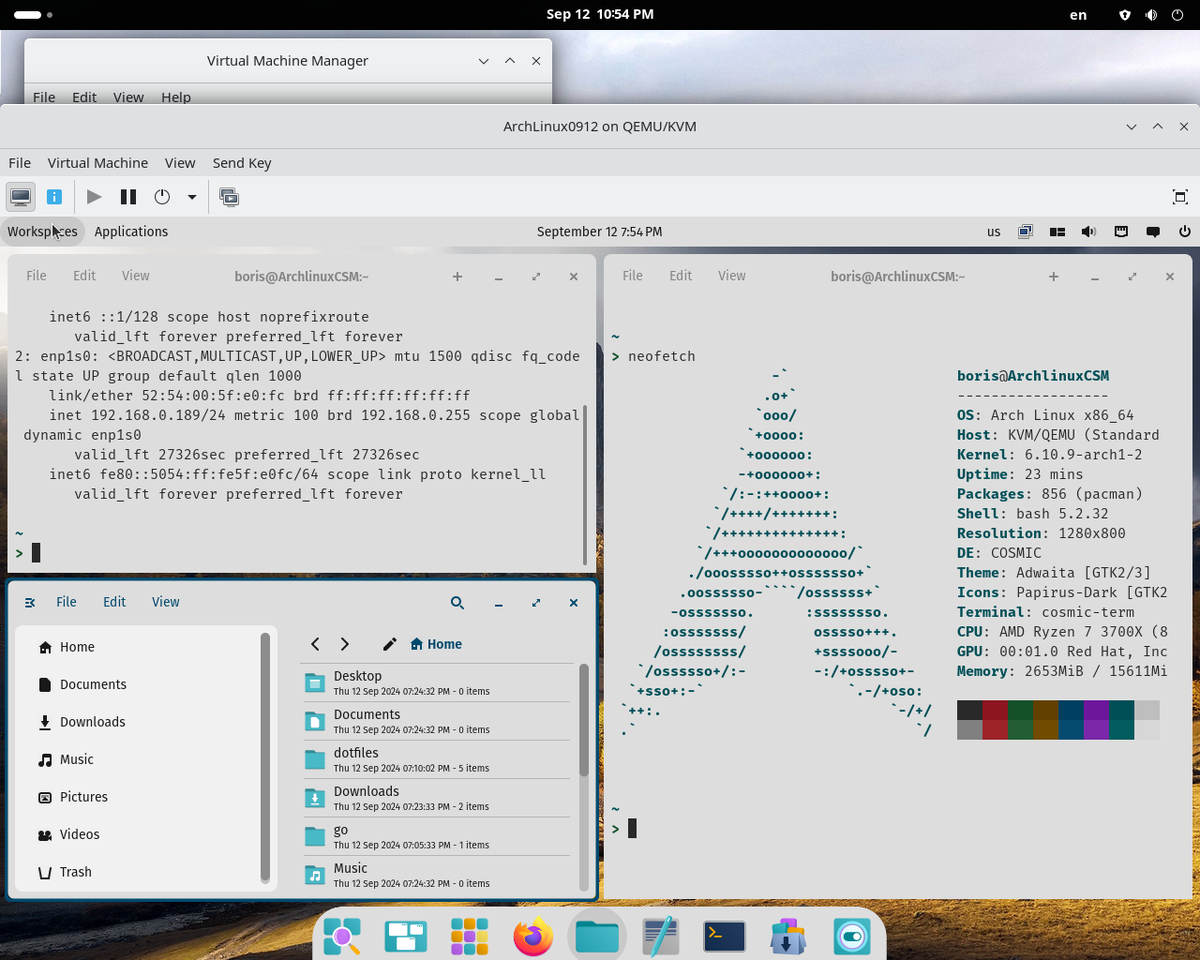Go back using the file manager arrow
Image resolution: width=1200 pixels, height=960 pixels.
tap(315, 644)
